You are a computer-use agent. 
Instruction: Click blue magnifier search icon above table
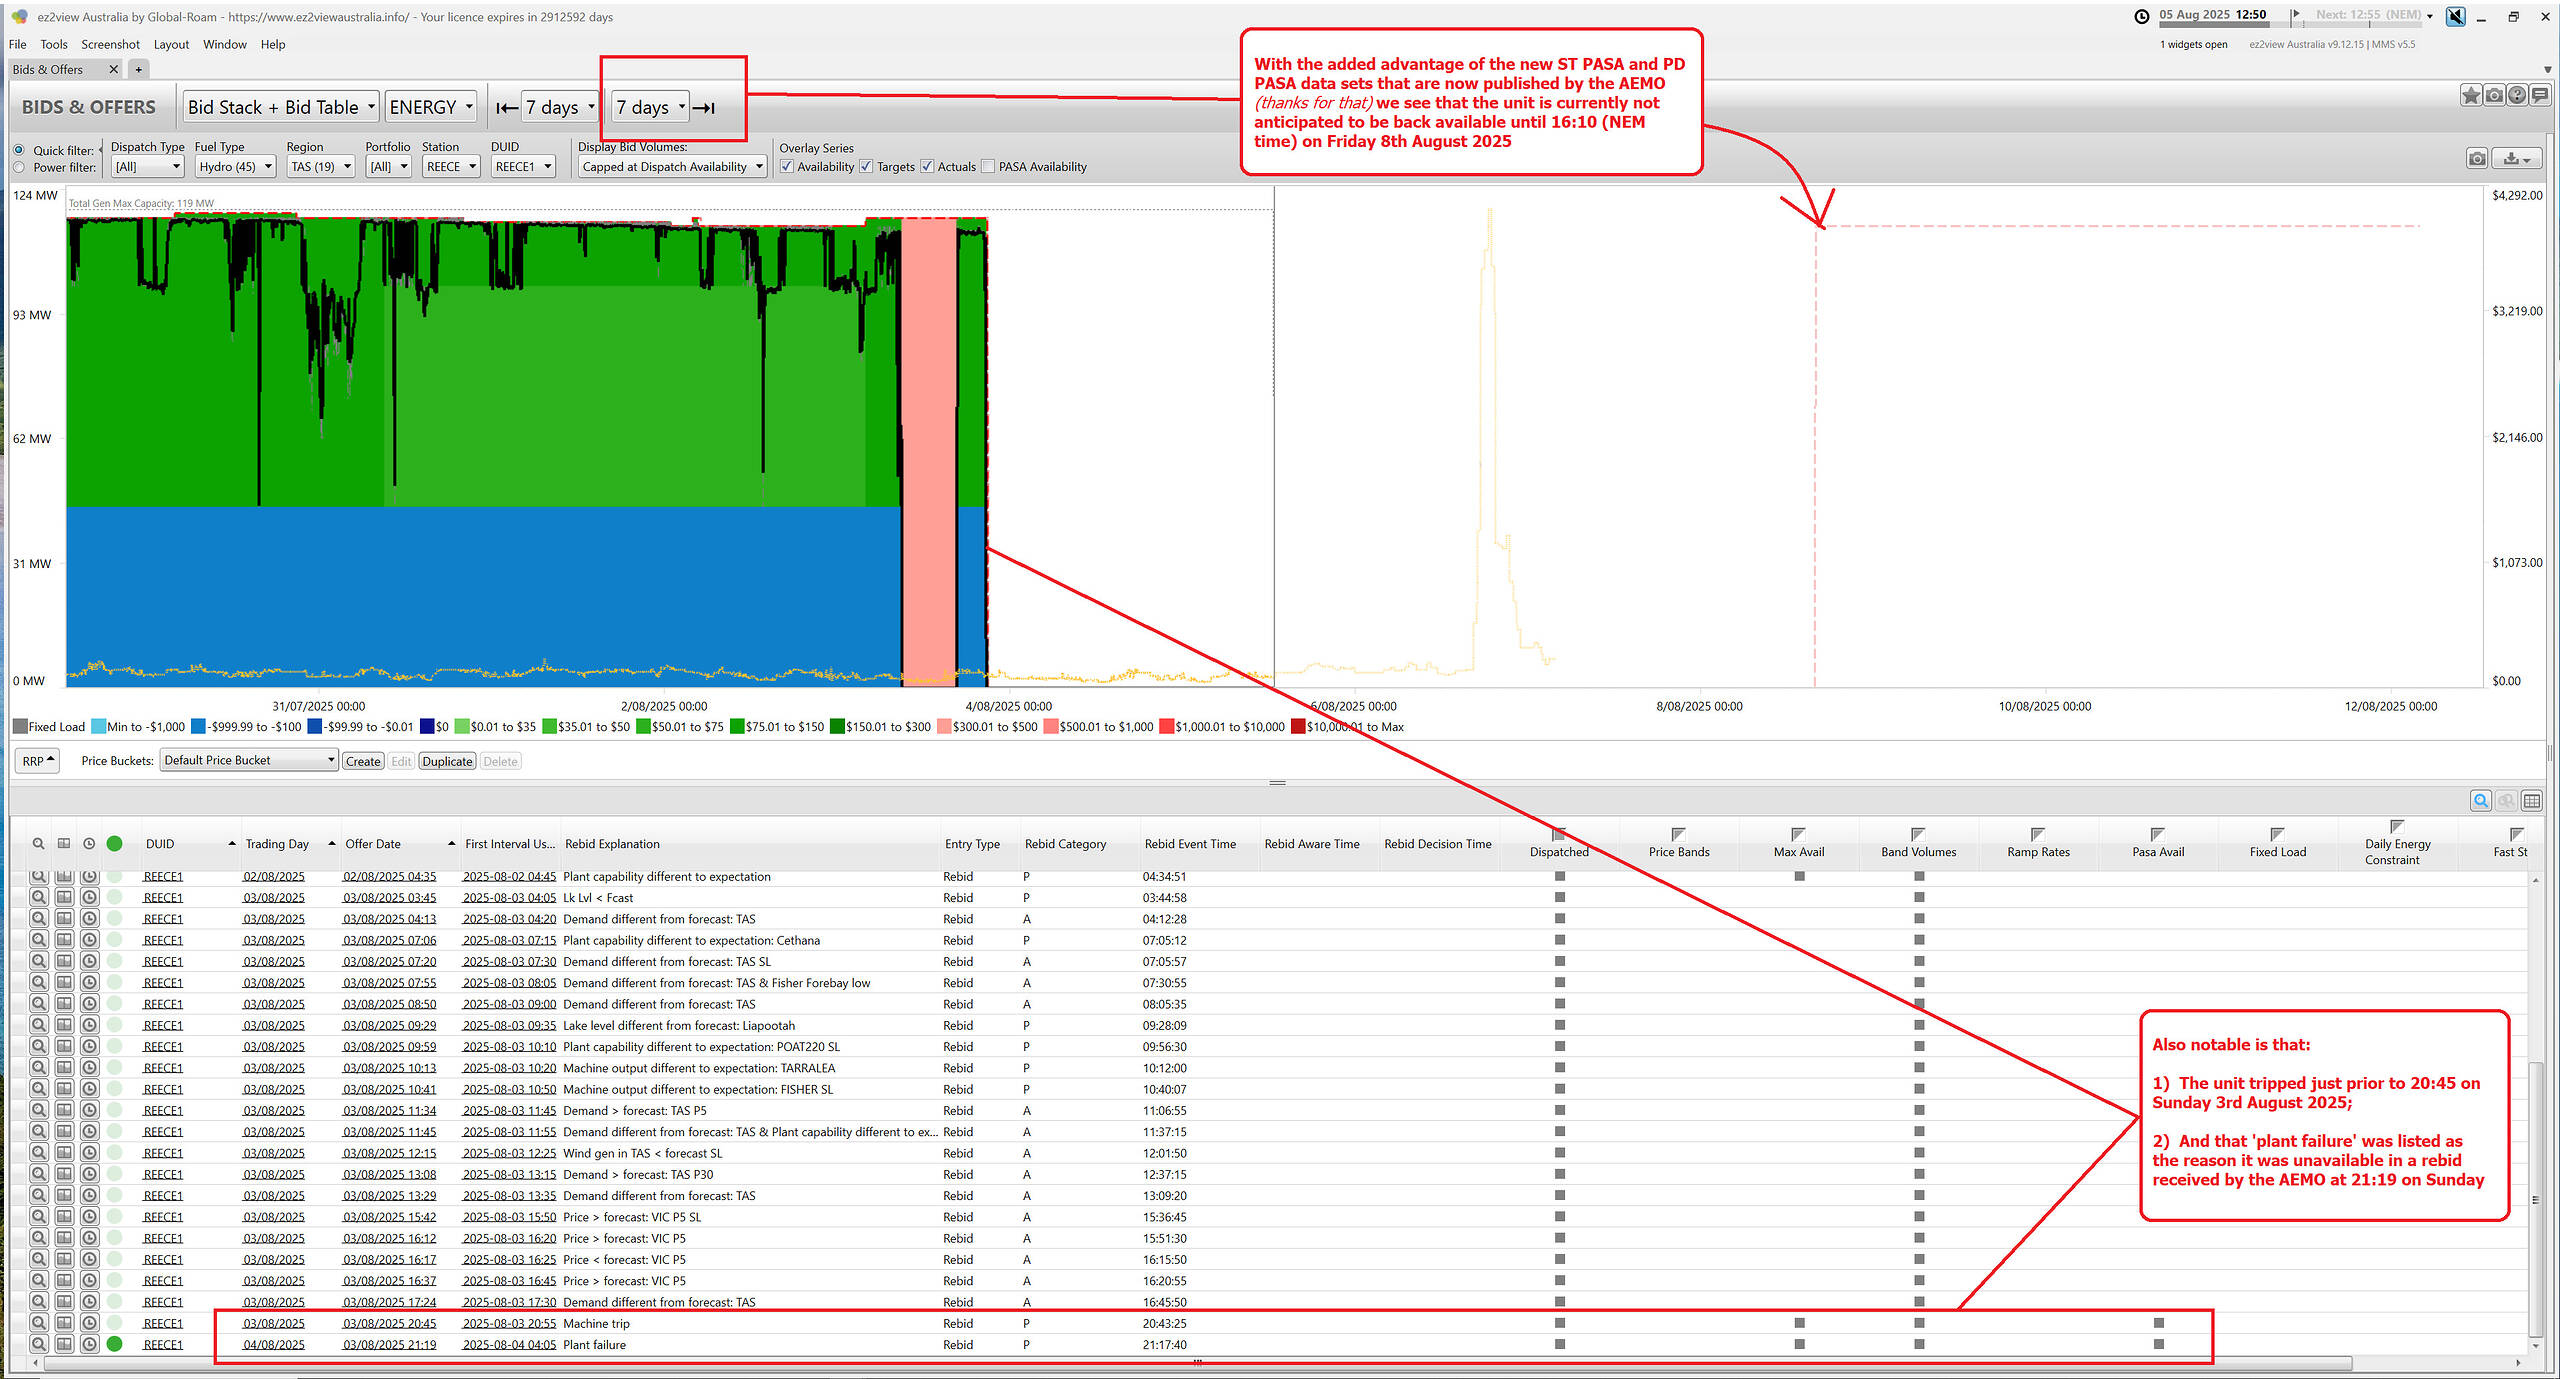[2481, 801]
